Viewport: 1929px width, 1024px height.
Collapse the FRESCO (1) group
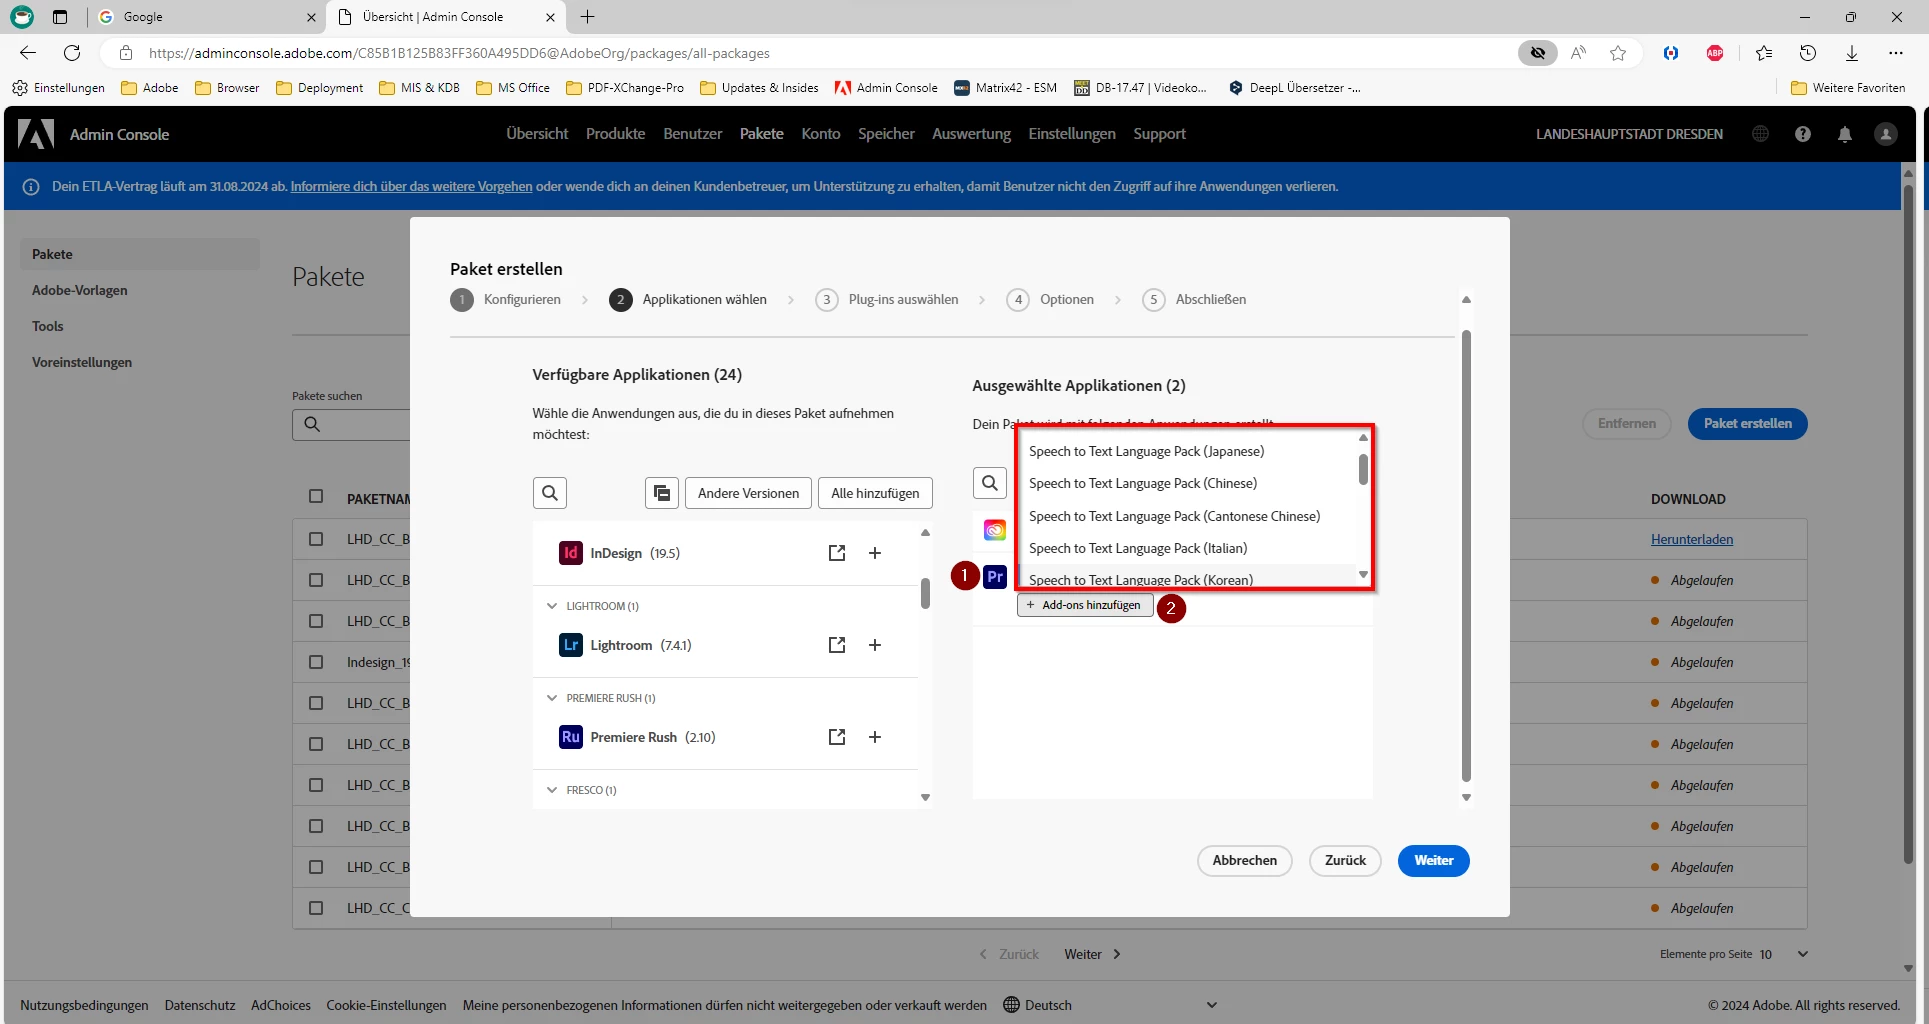coord(552,790)
